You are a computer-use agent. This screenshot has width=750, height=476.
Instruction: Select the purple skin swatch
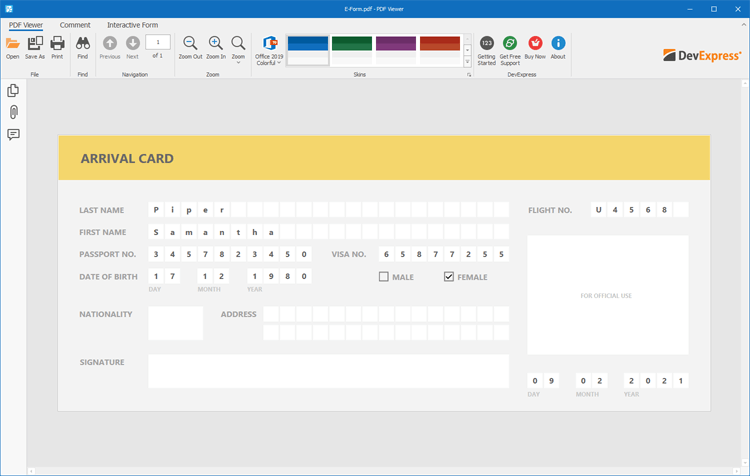[396, 50]
